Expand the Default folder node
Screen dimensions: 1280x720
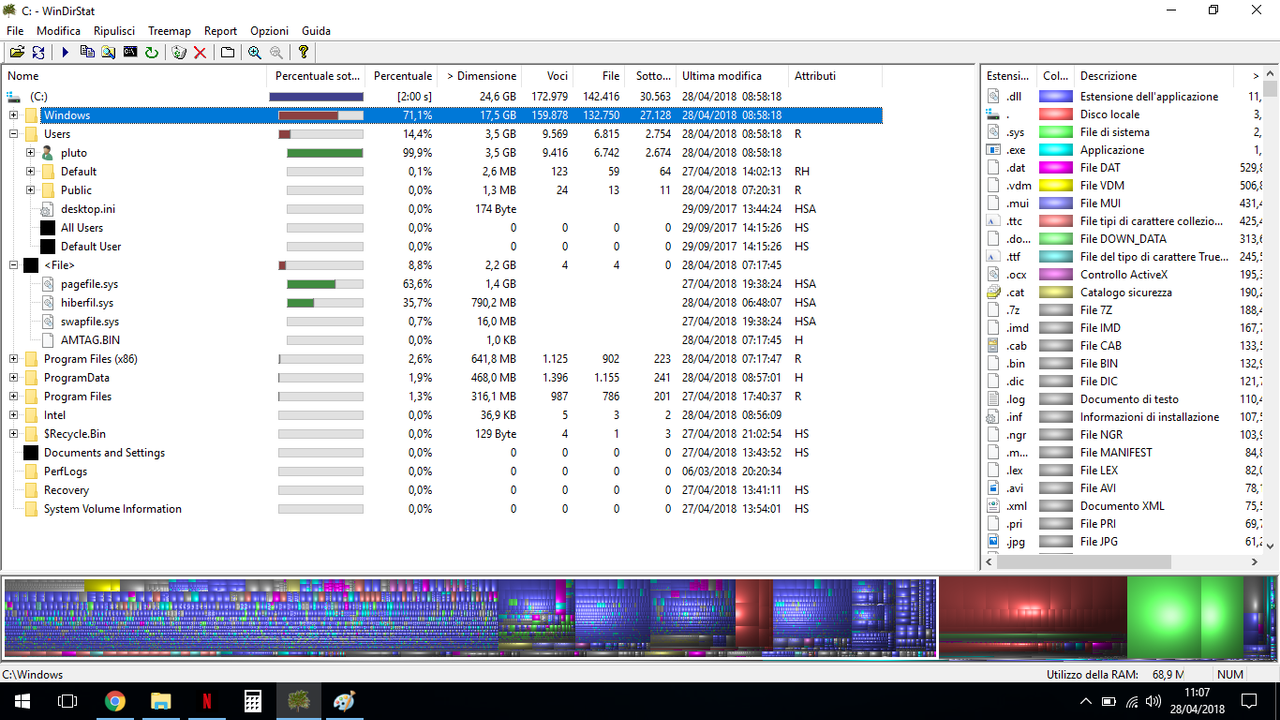click(31, 171)
